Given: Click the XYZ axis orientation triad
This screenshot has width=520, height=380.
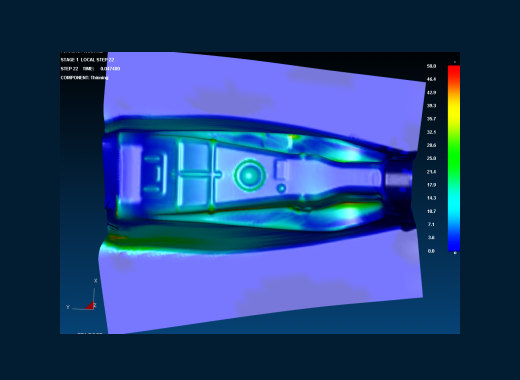Looking at the screenshot, I should pyautogui.click(x=82, y=295).
